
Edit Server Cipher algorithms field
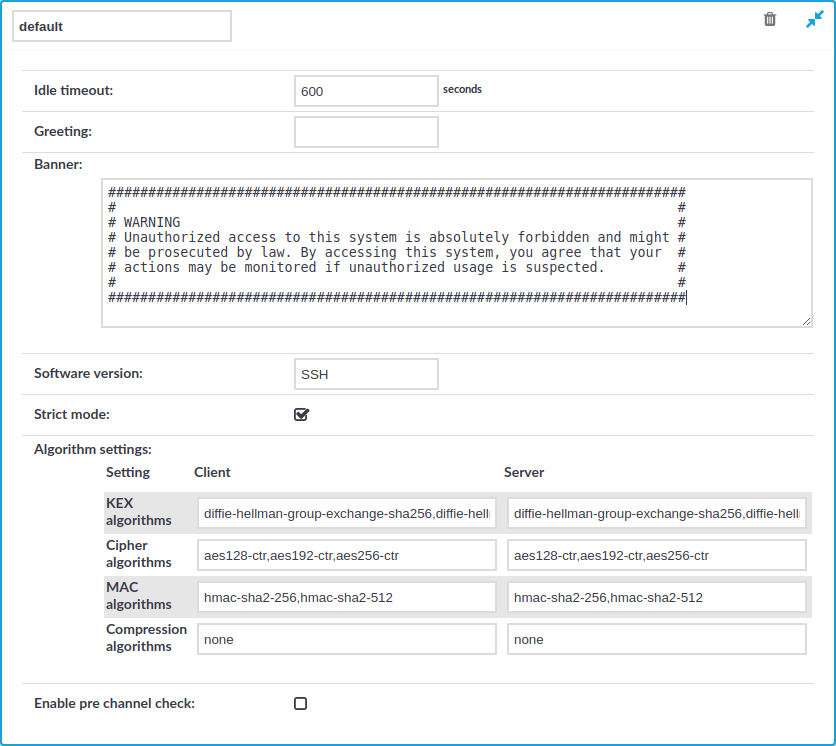(656, 556)
